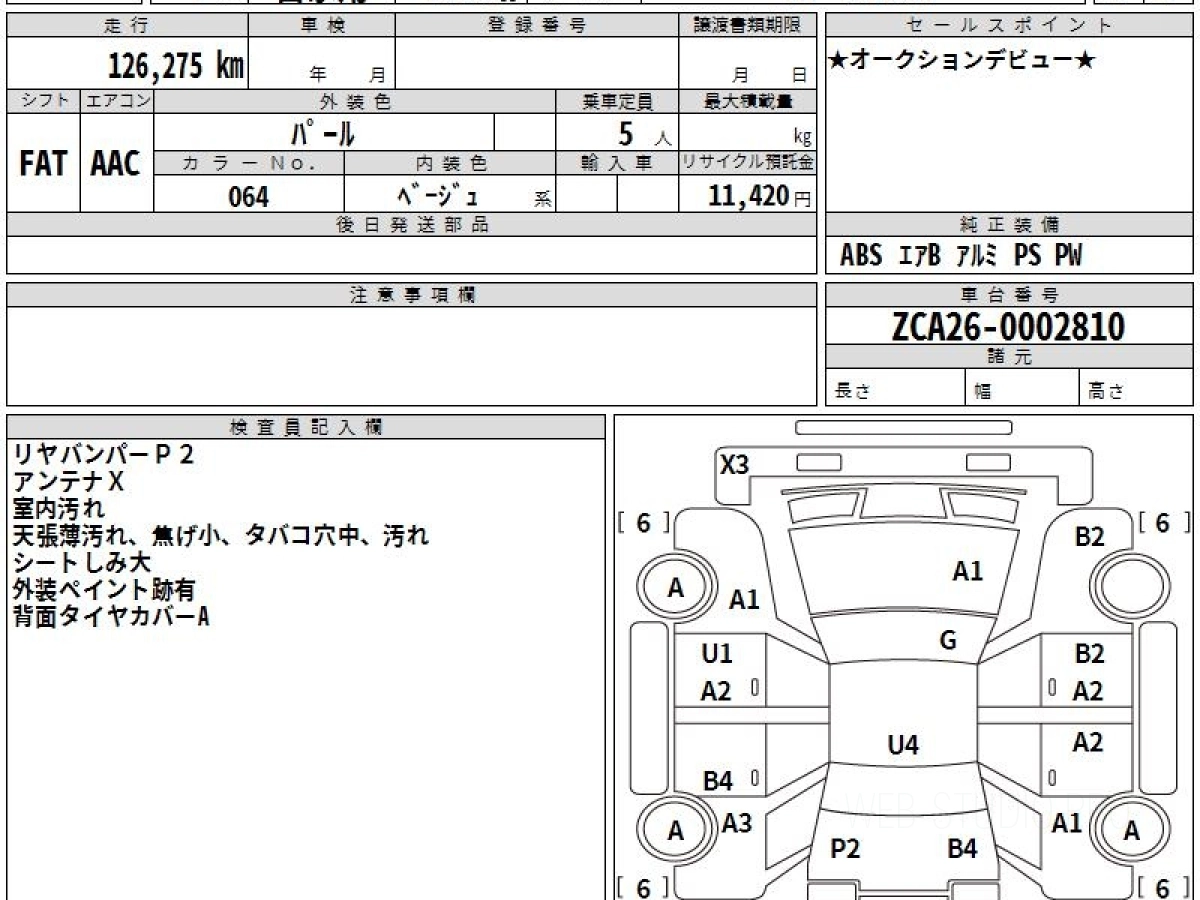Screen dimensions: 1200x900
Task: Click the カラーNo. label
Action: pos(249,163)
